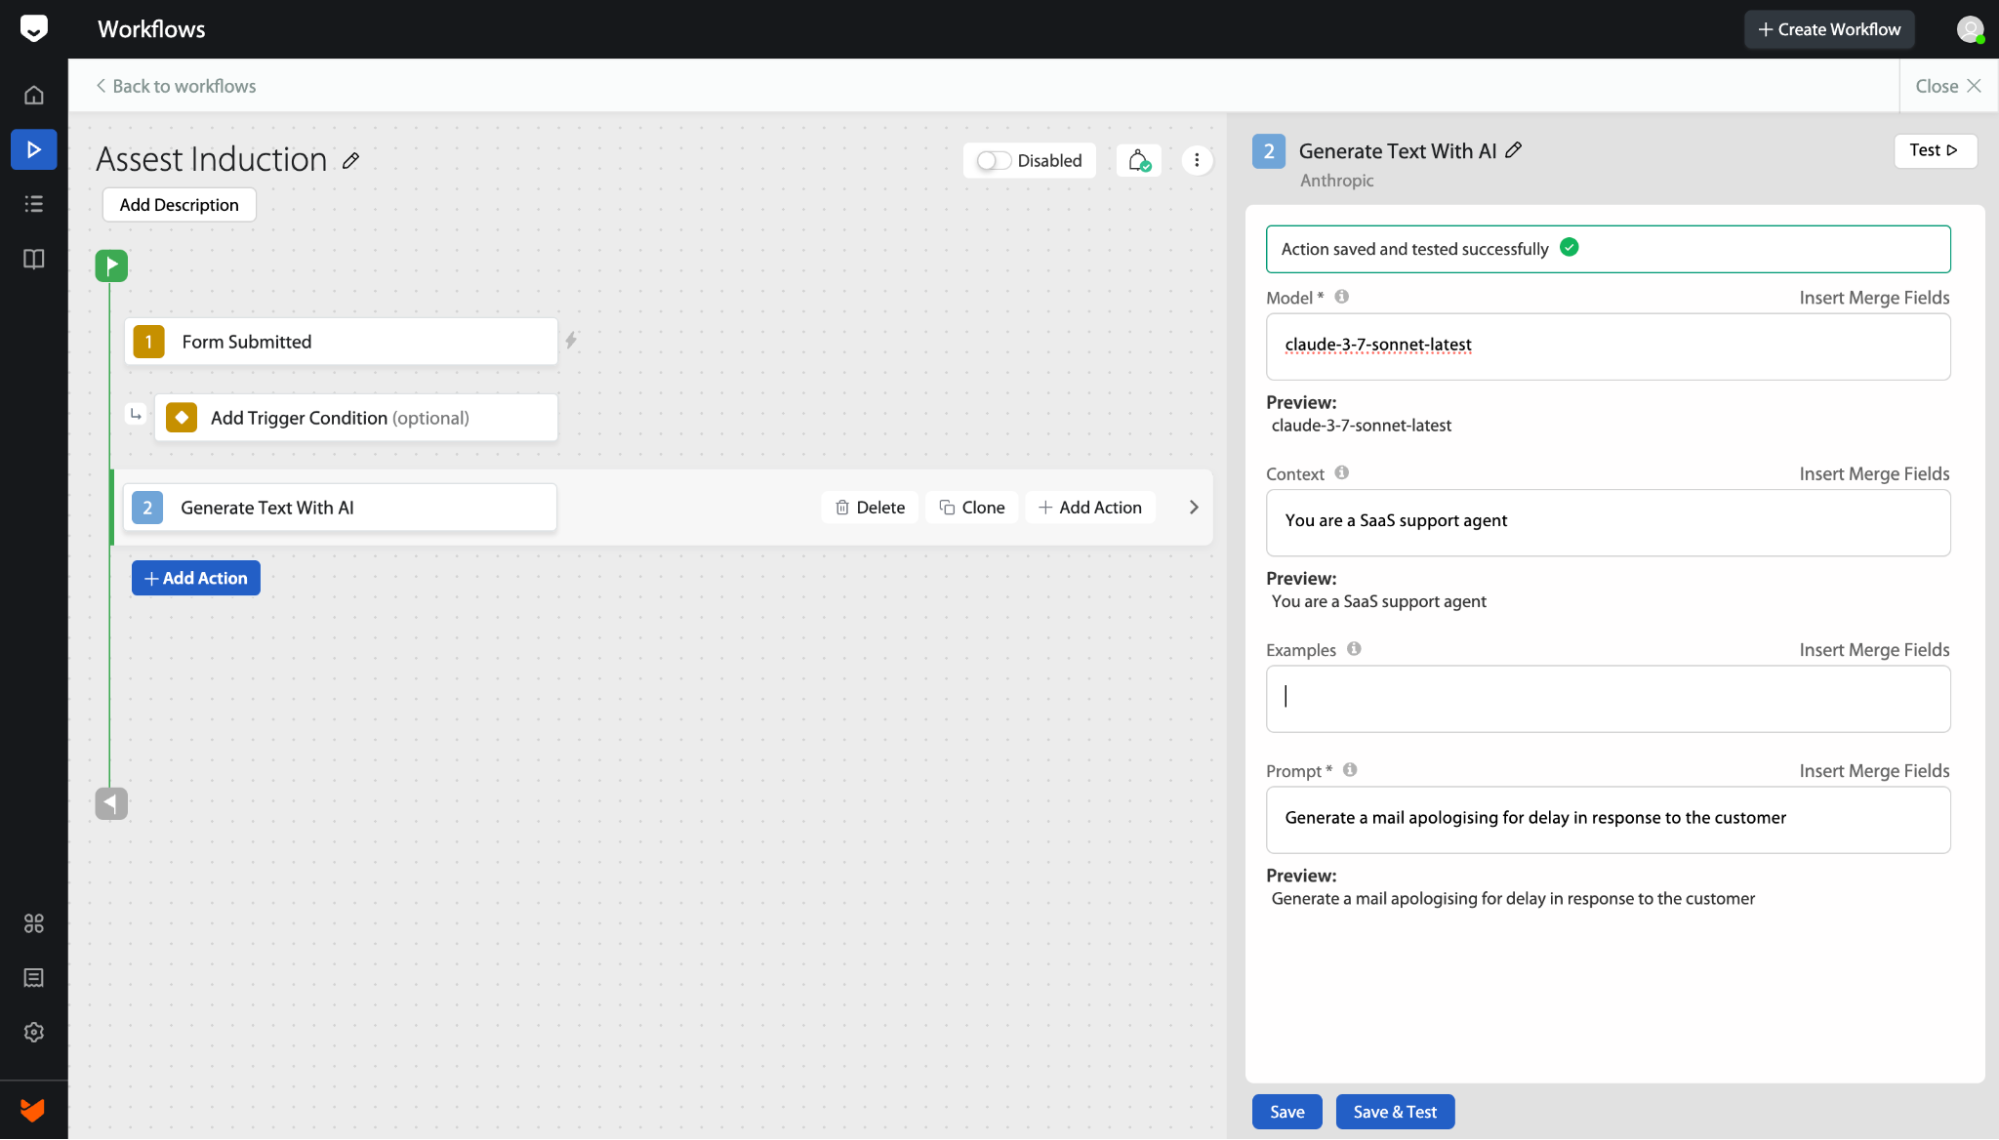Run the Test button in panel header

(x=1934, y=150)
